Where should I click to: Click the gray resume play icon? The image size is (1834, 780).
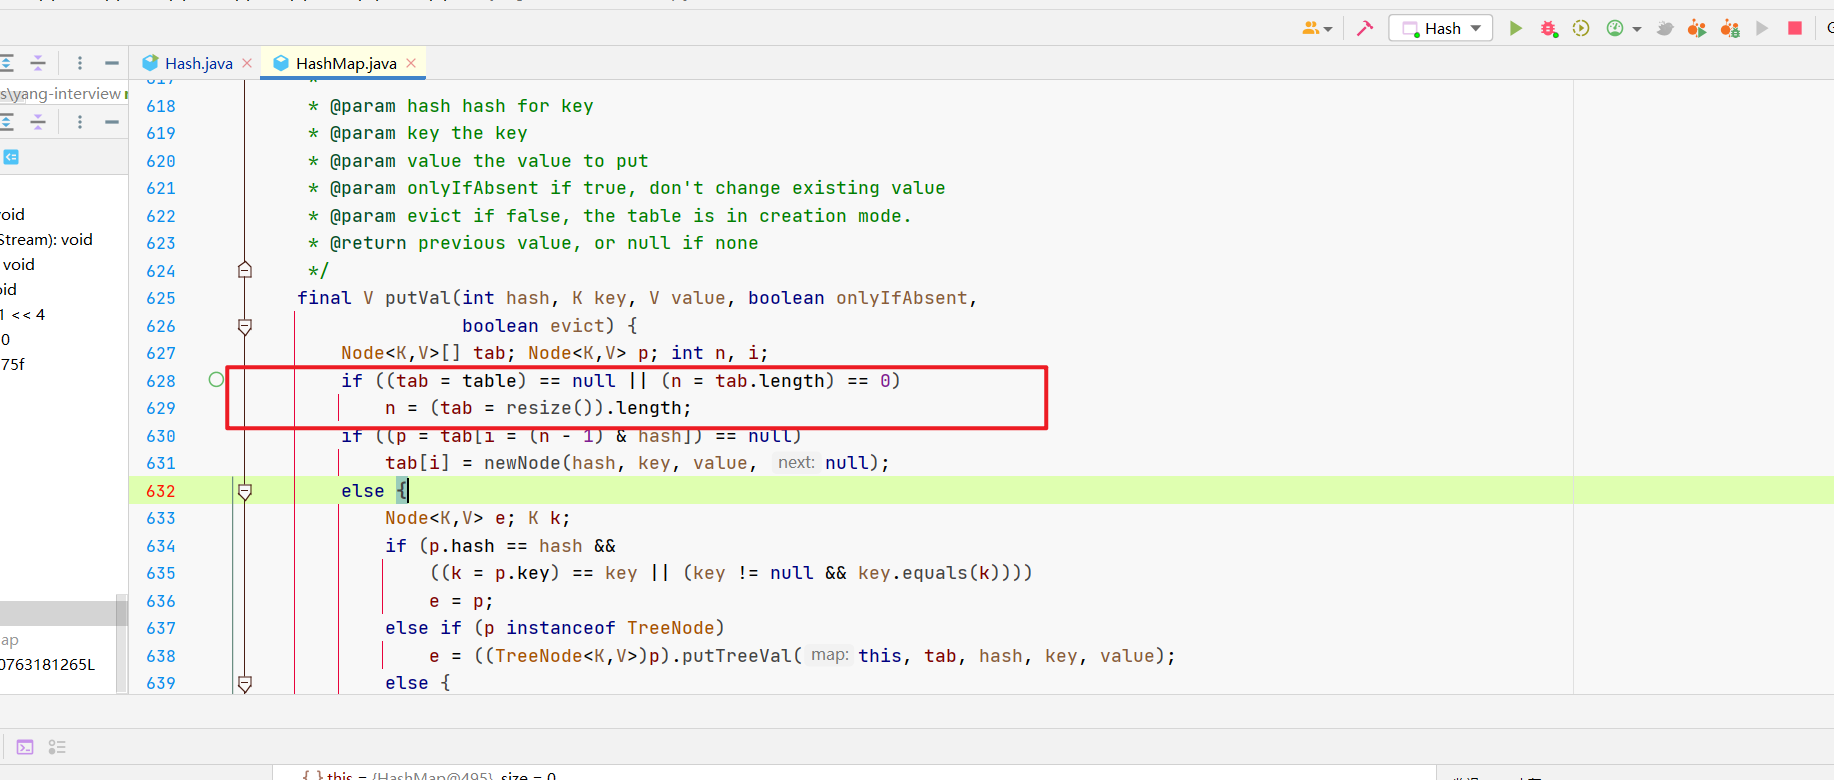[x=1762, y=28]
